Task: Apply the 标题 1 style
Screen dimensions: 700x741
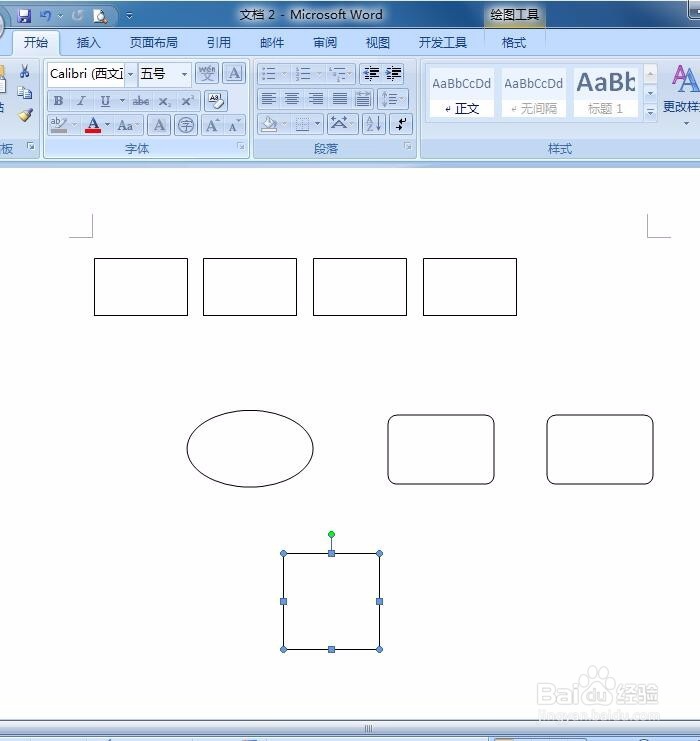Action: pos(605,93)
